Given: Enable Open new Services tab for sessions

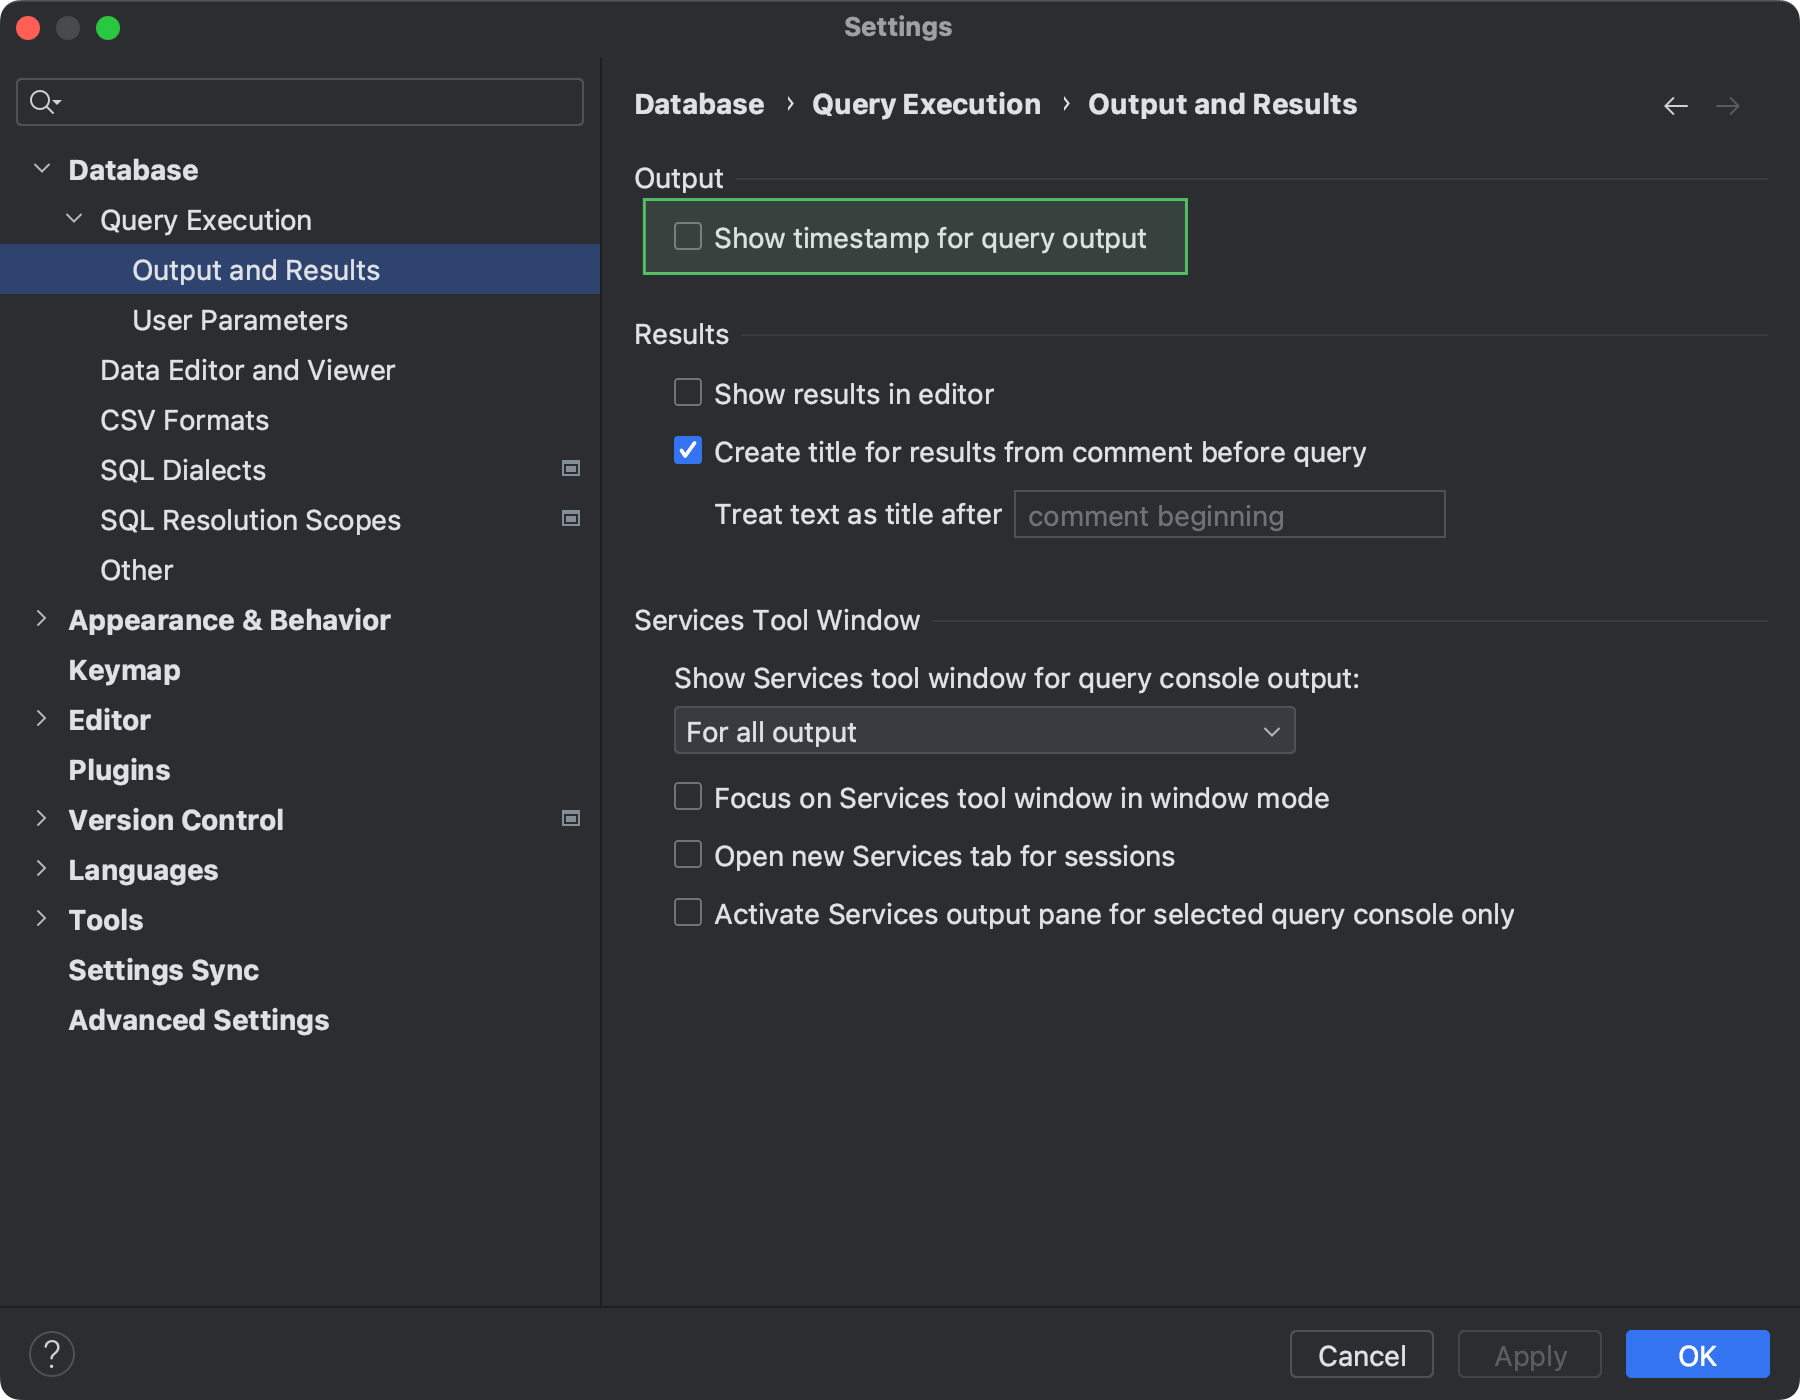Looking at the screenshot, I should [x=687, y=854].
